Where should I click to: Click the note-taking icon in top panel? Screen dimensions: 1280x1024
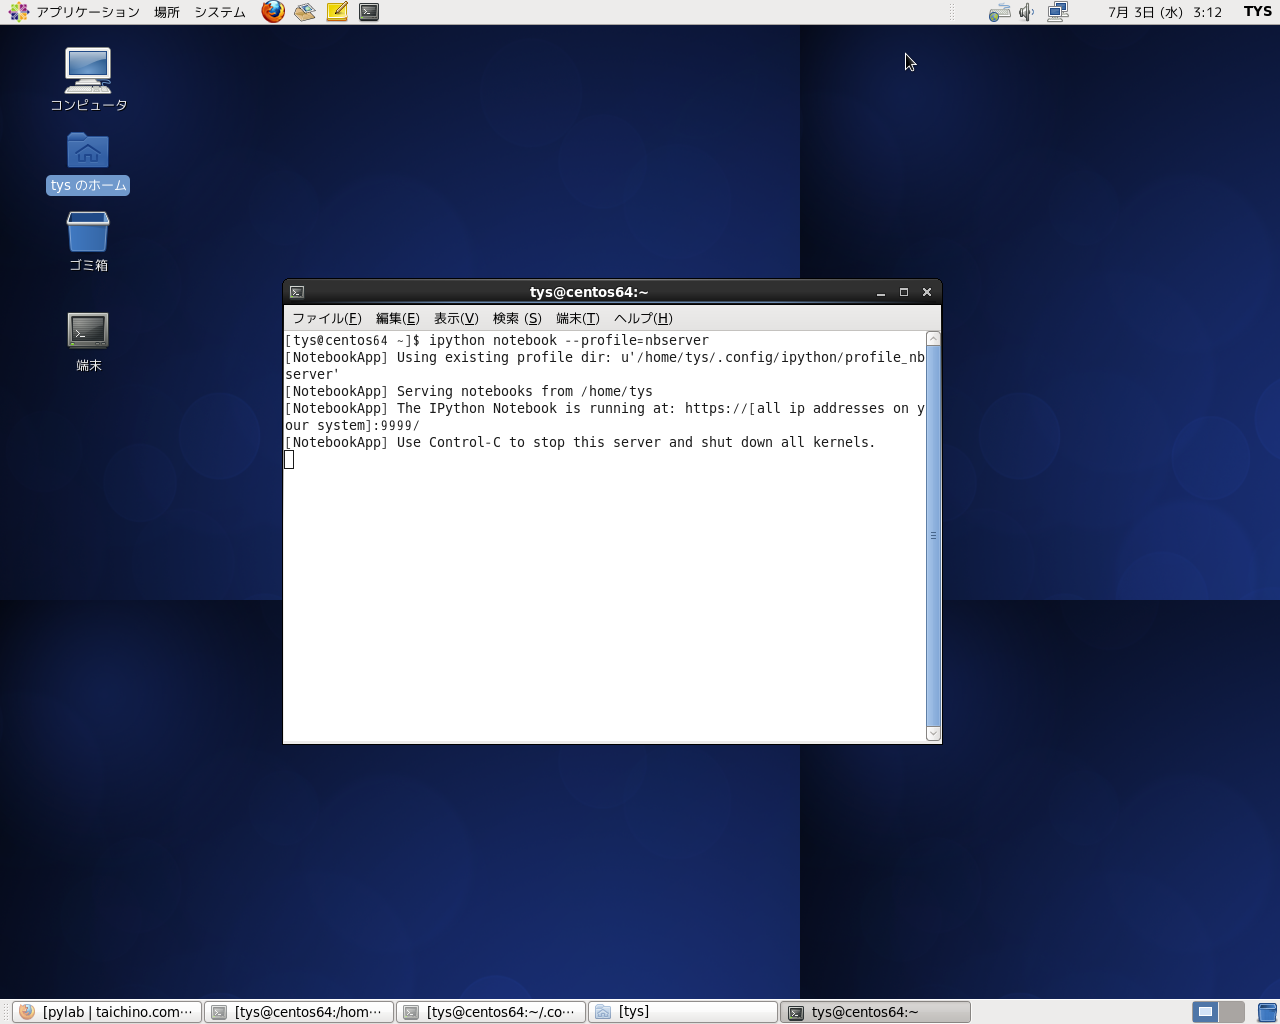(x=337, y=12)
